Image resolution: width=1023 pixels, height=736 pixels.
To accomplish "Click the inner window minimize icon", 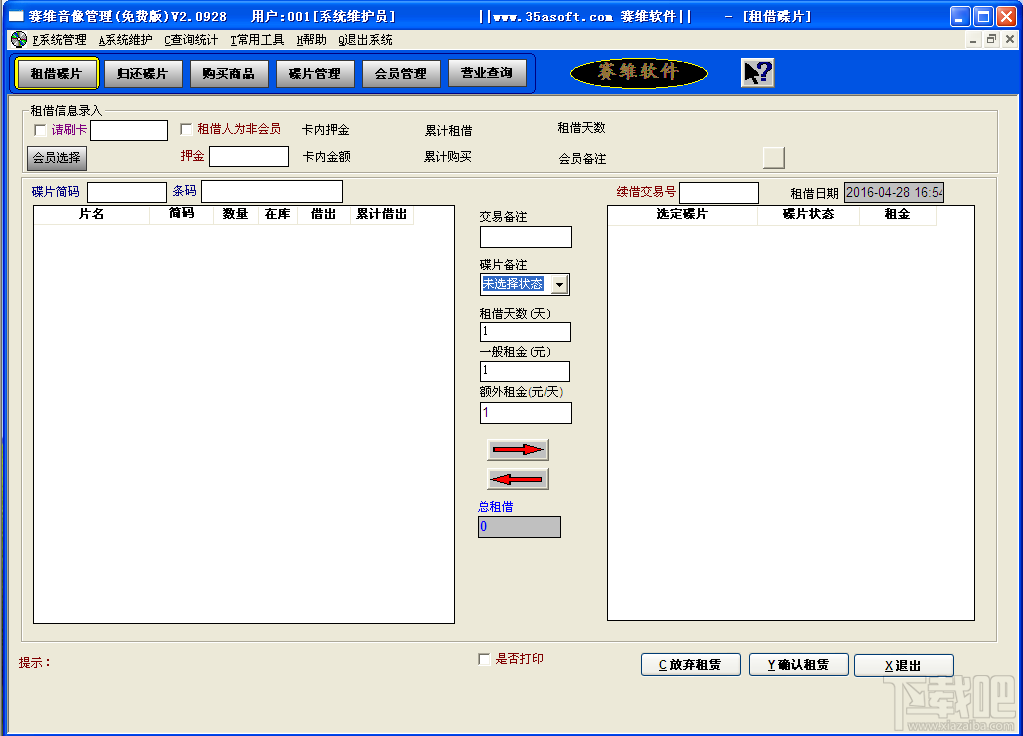I will (972, 39).
